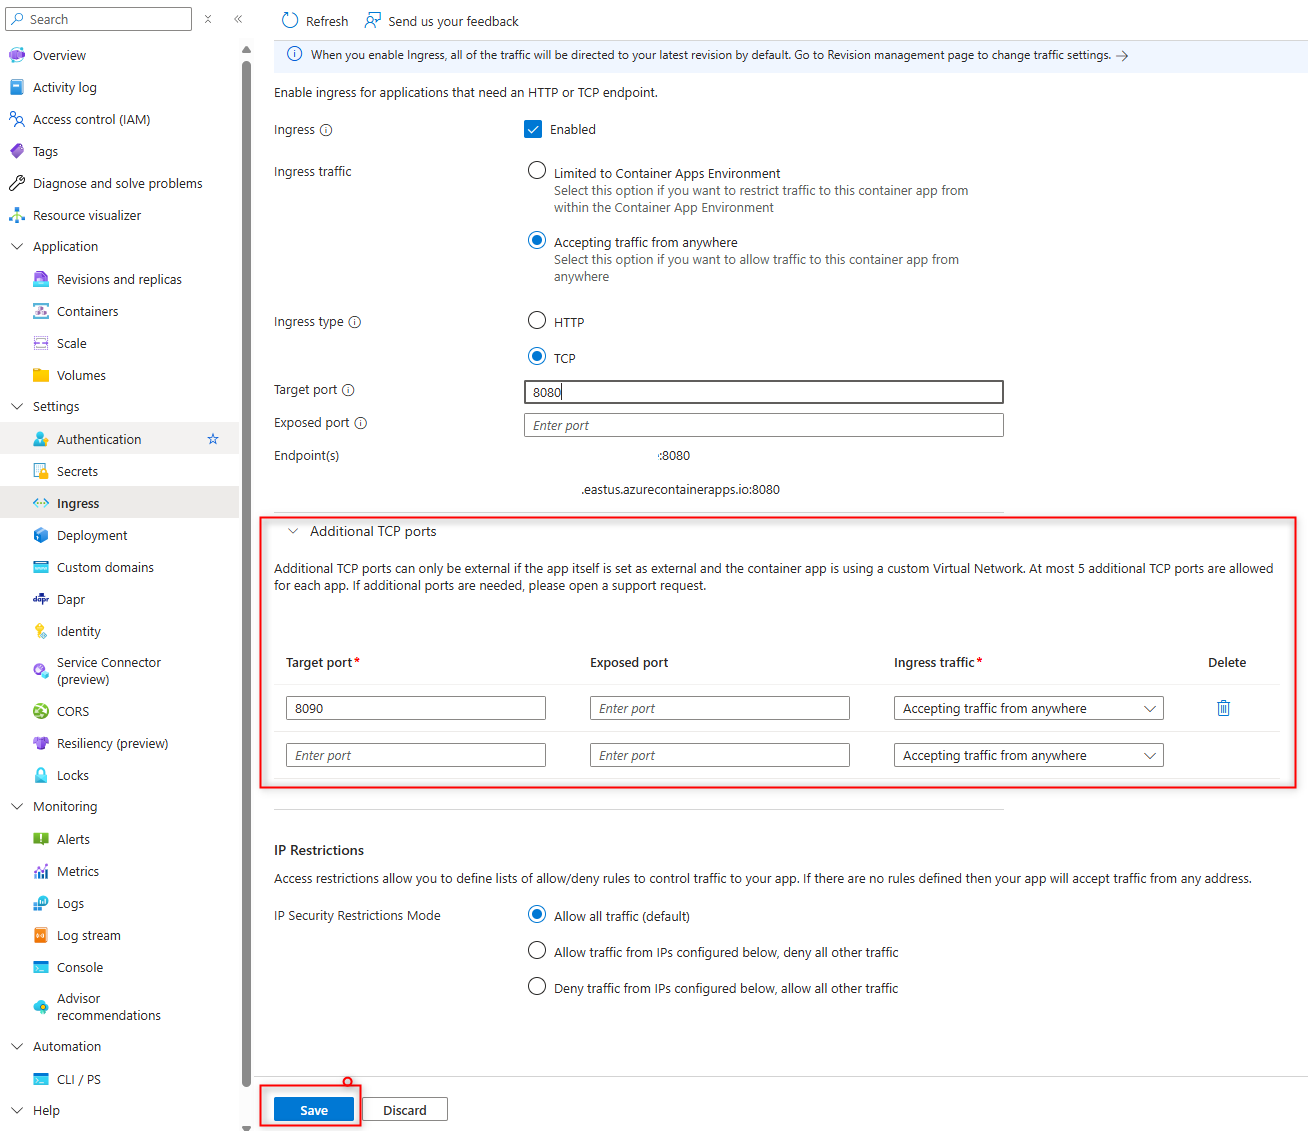Image resolution: width=1308 pixels, height=1131 pixels.
Task: Click the Metrics chart icon
Action: (41, 871)
